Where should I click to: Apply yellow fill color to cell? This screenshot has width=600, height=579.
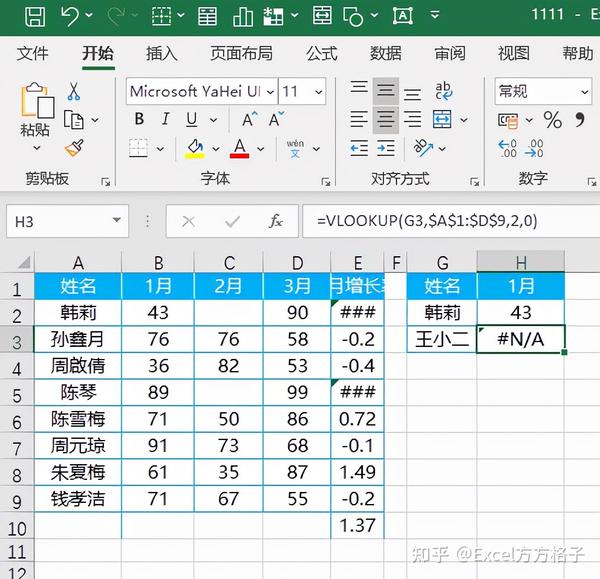pos(195,148)
